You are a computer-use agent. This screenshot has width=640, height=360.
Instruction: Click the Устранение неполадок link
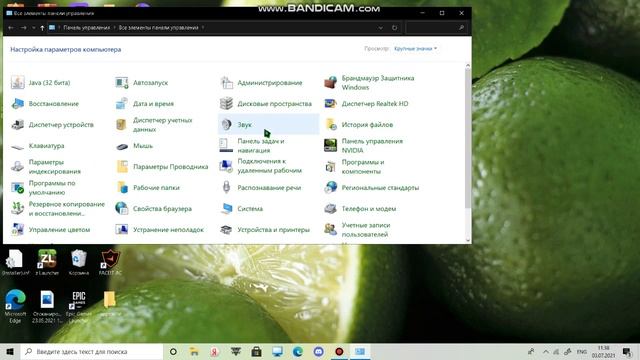click(168, 230)
